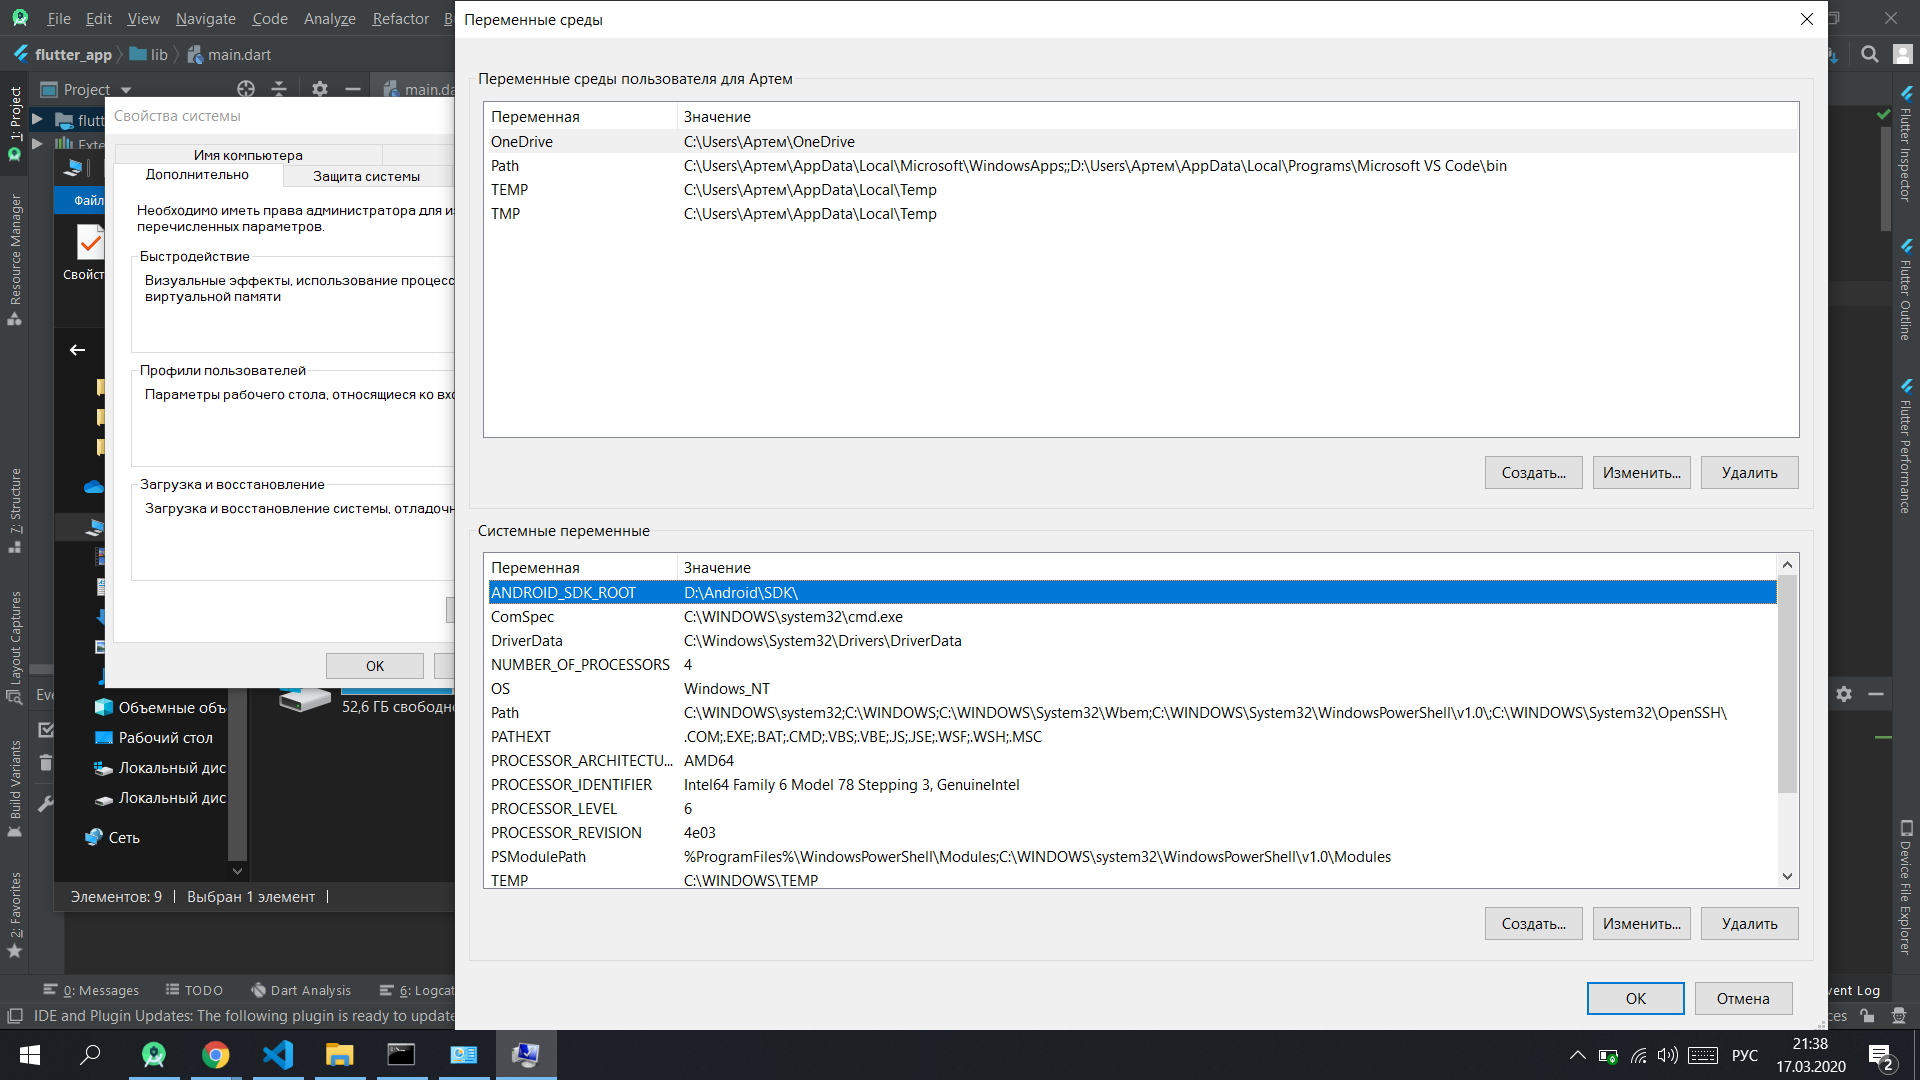This screenshot has width=1920, height=1080.
Task: Launch Visual Studio Code from the taskbar
Action: point(278,1055)
